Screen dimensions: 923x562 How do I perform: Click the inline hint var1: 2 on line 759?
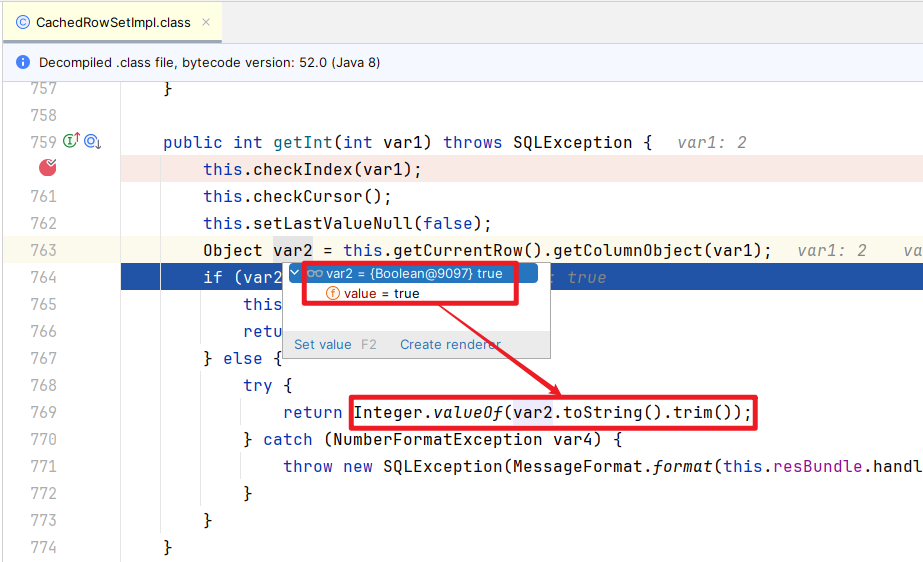(712, 142)
